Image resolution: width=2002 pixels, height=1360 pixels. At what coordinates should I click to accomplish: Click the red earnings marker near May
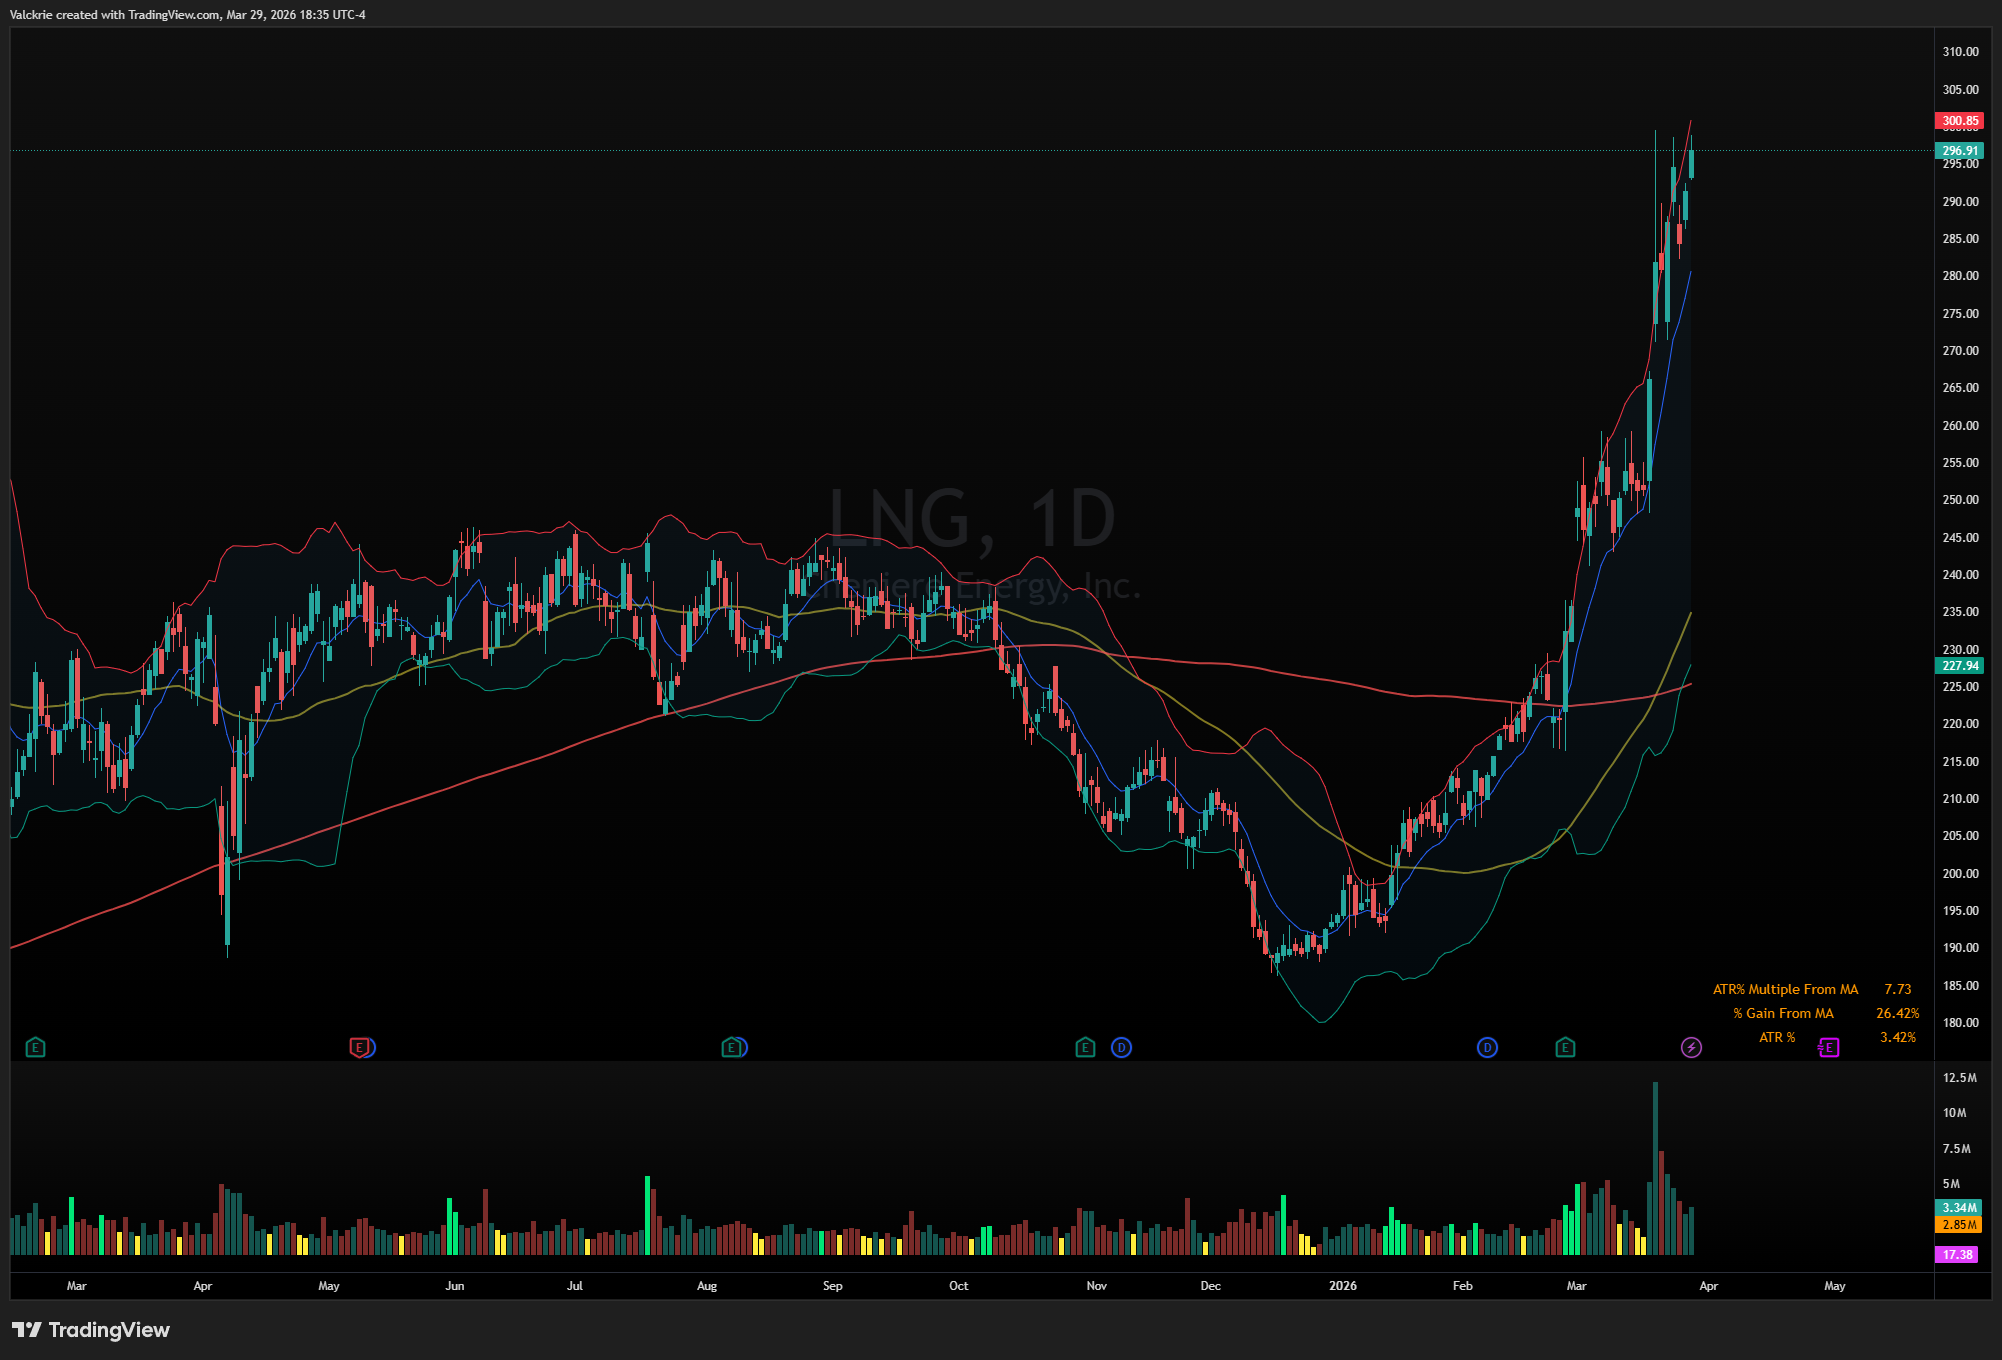[x=358, y=1048]
